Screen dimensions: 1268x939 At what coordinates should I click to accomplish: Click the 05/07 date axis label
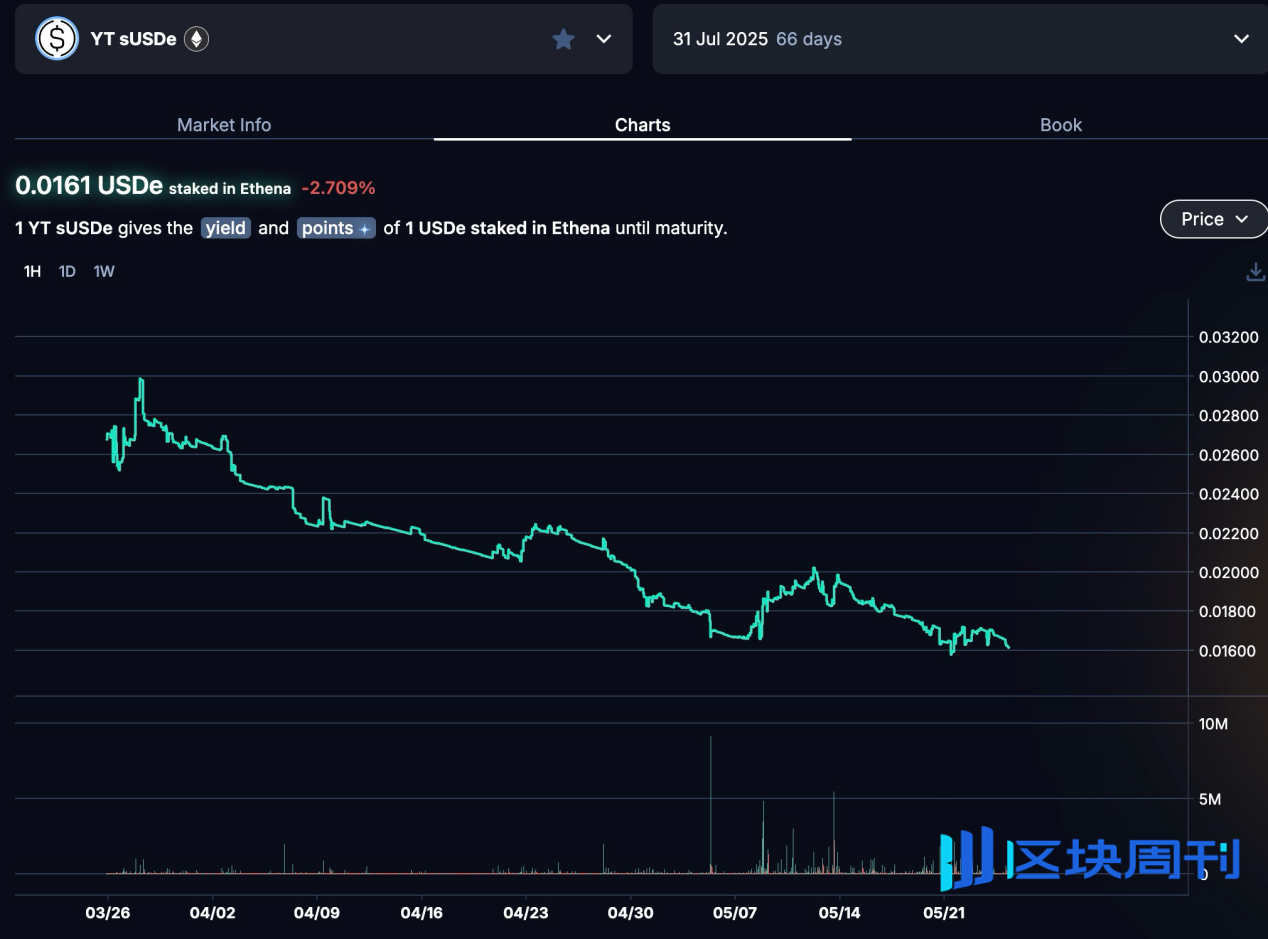pos(735,913)
